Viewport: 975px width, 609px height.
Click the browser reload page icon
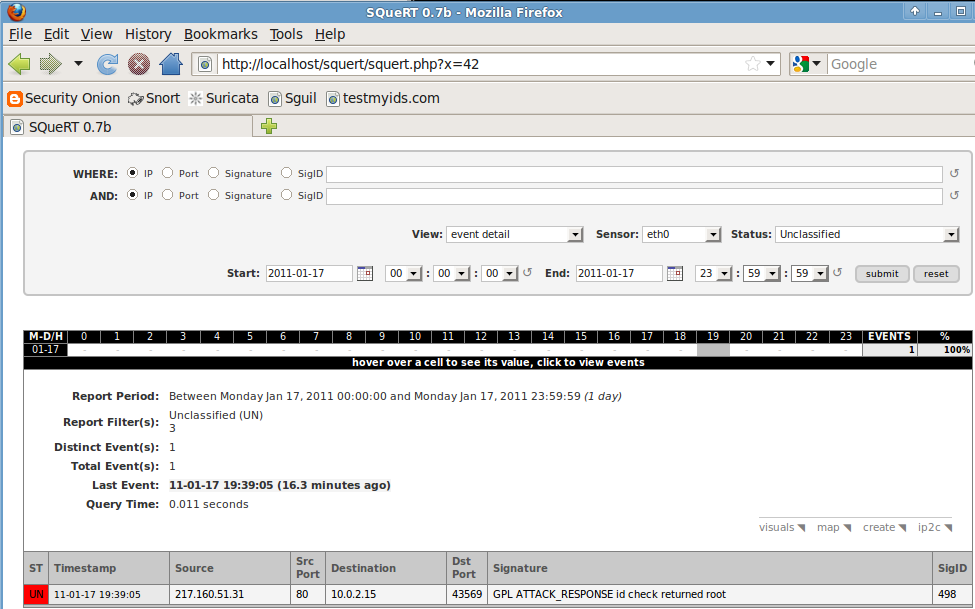click(106, 63)
